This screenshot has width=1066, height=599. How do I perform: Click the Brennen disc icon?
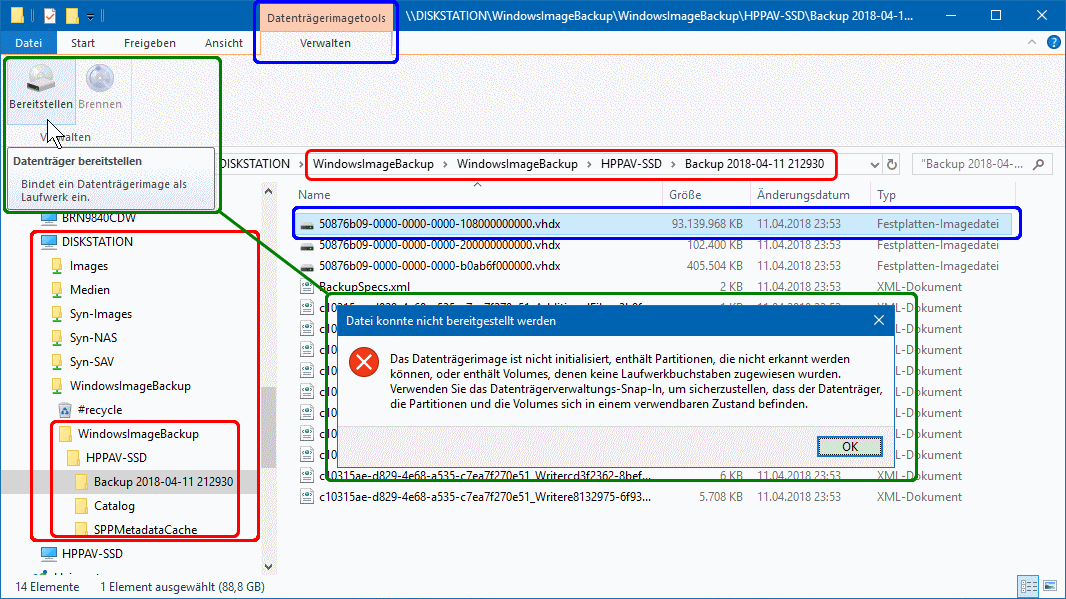tap(100, 80)
